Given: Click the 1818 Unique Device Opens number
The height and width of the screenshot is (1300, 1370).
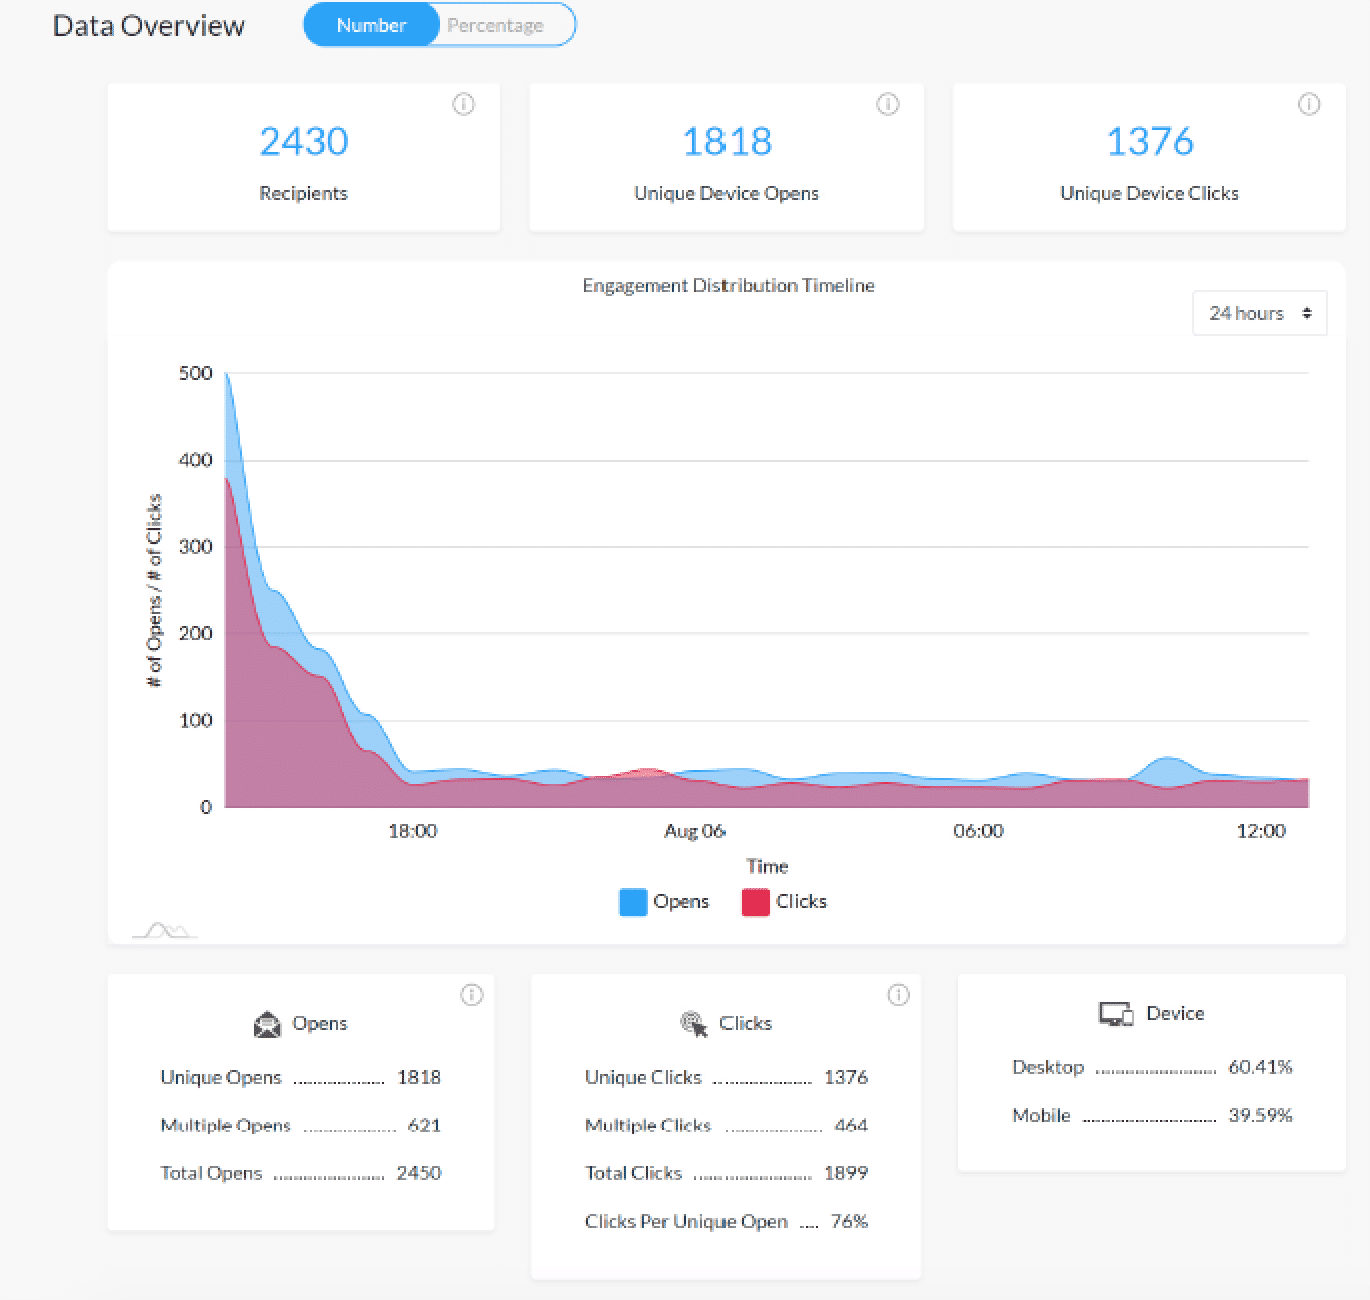Looking at the screenshot, I should tap(727, 141).
